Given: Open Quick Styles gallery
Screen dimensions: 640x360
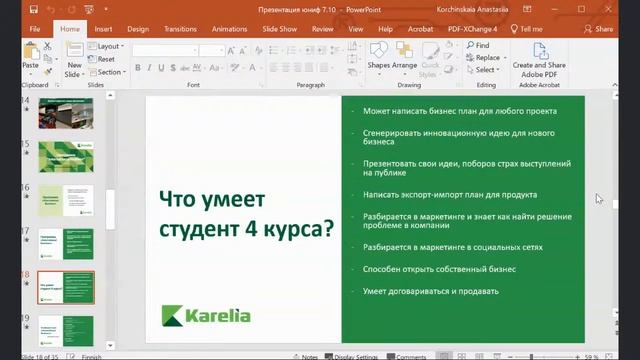Looking at the screenshot, I should click(x=430, y=60).
